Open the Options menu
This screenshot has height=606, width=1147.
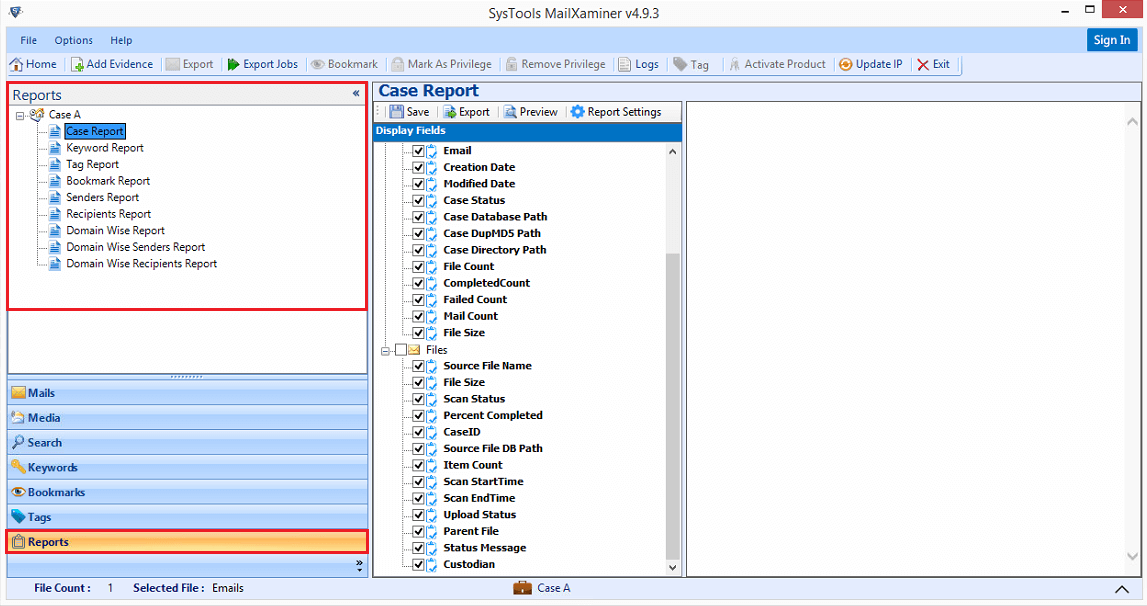tap(73, 40)
